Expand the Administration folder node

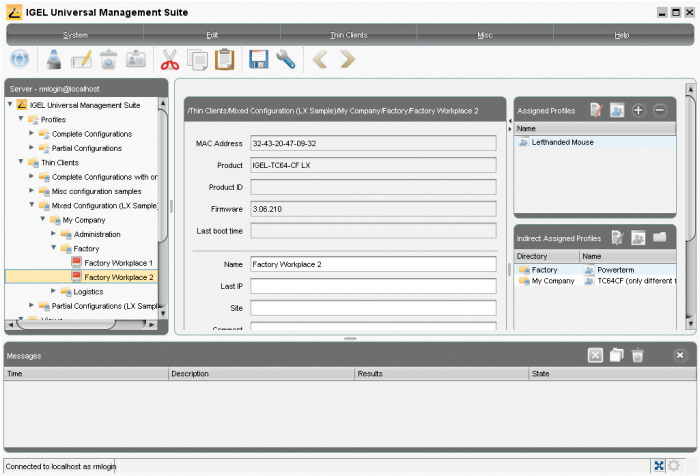click(x=53, y=234)
